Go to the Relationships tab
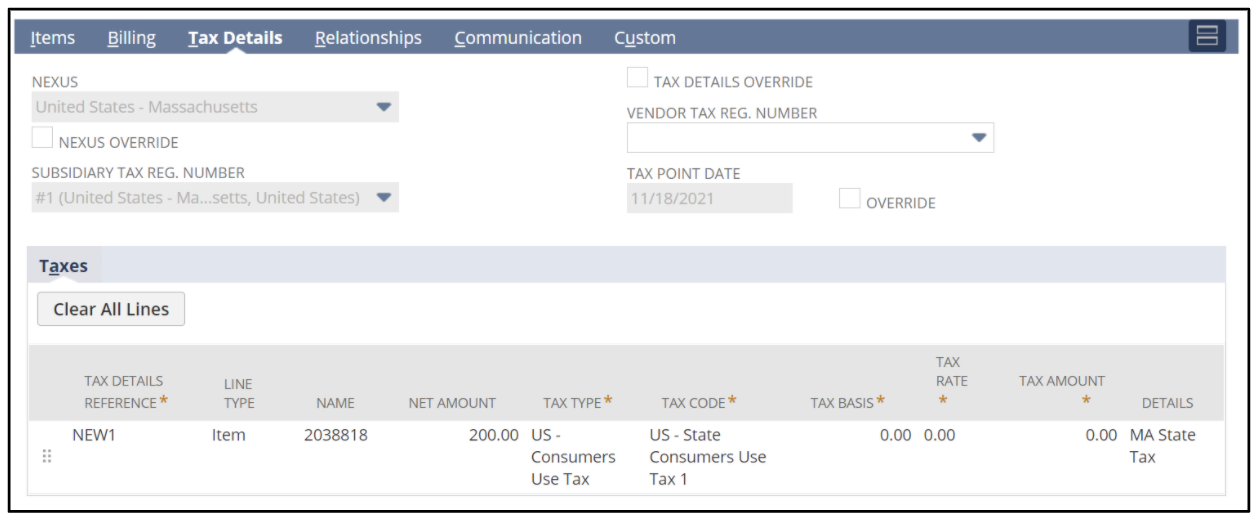This screenshot has height=522, width=1258. [368, 38]
